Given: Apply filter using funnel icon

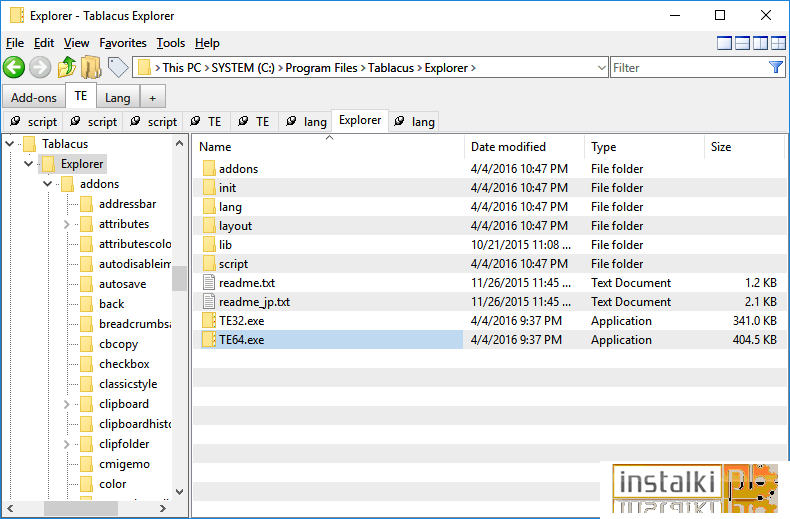Looking at the screenshot, I should (776, 67).
